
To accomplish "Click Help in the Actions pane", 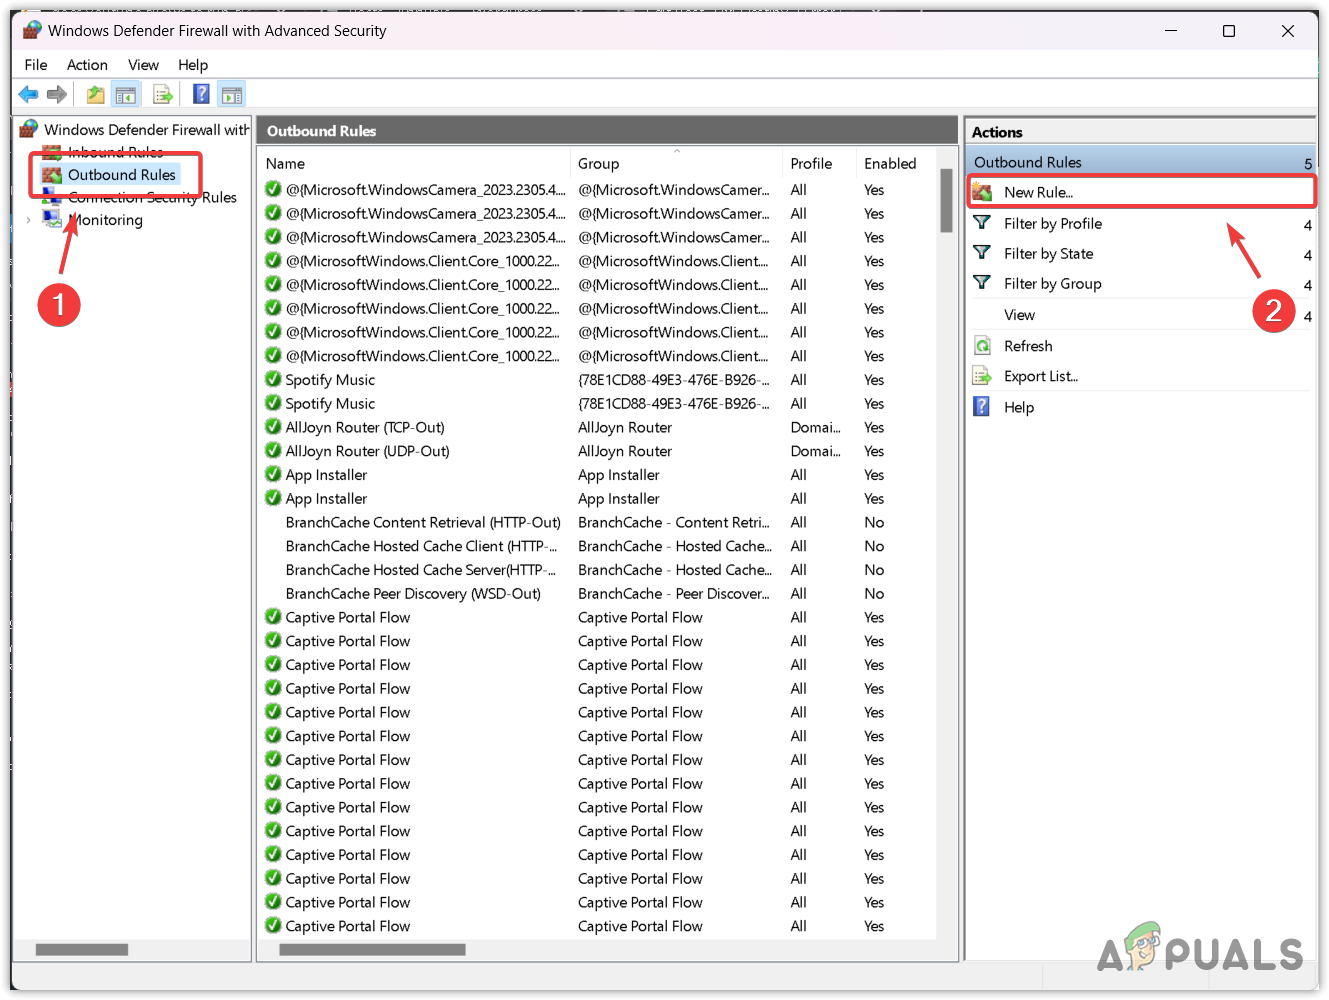I will [x=1019, y=407].
